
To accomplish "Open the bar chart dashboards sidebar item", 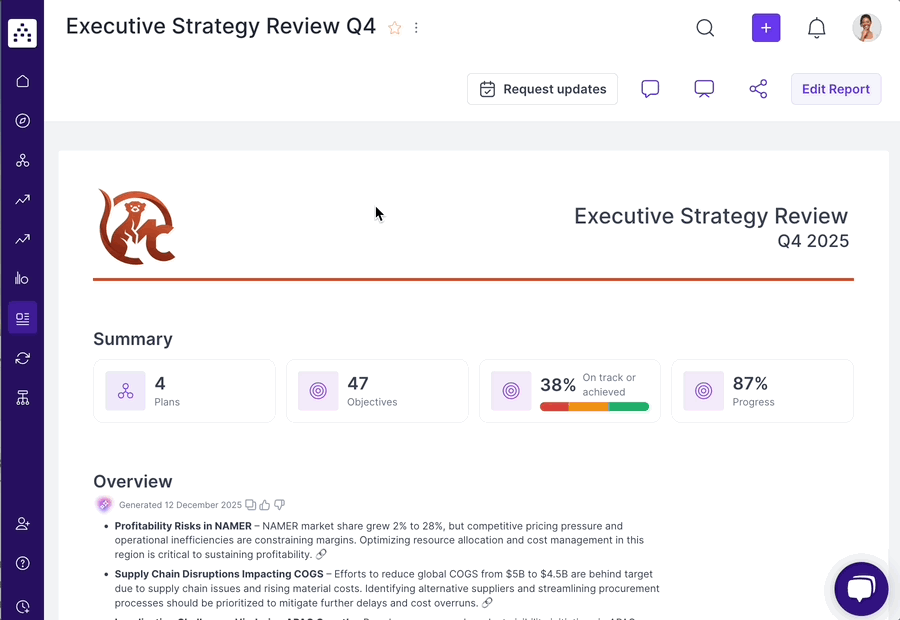I will [22, 278].
